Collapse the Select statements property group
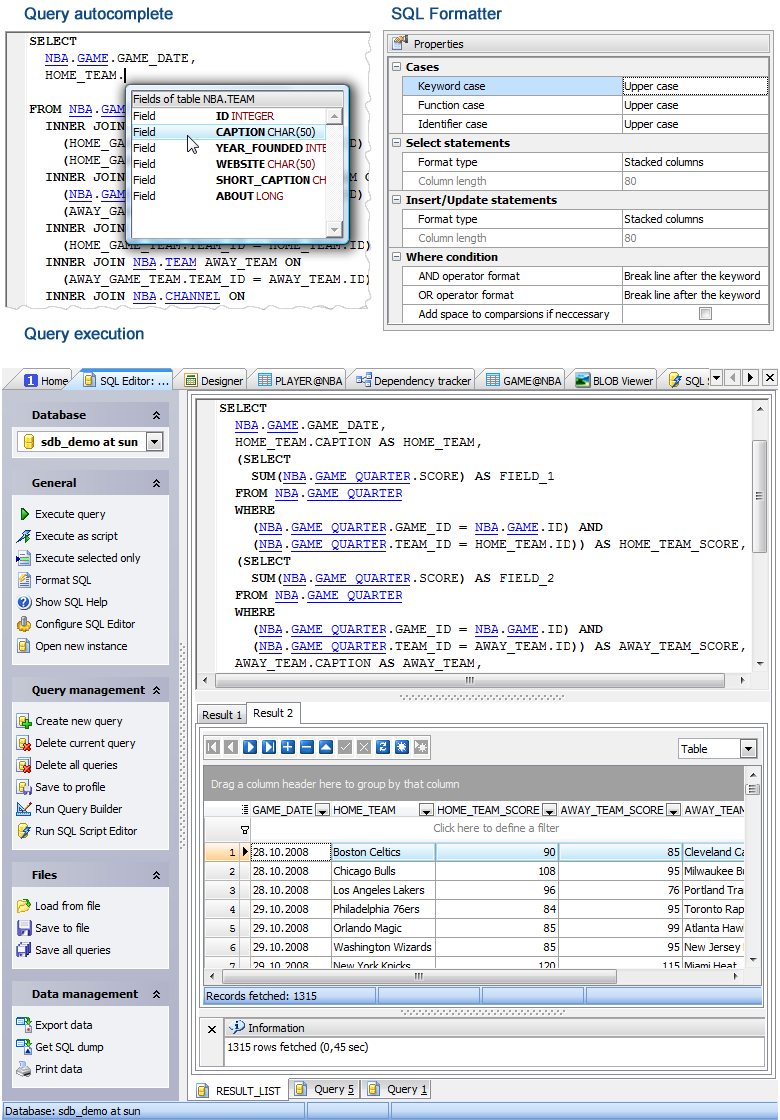Viewport: 780px width, 1120px height. pos(396,143)
